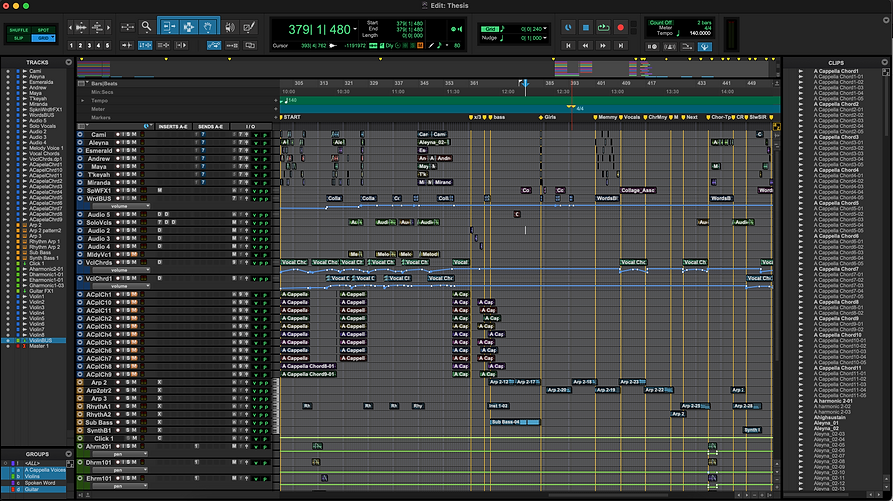Enable Spot edit mode
This screenshot has height=501, width=893.
pyautogui.click(x=43, y=30)
